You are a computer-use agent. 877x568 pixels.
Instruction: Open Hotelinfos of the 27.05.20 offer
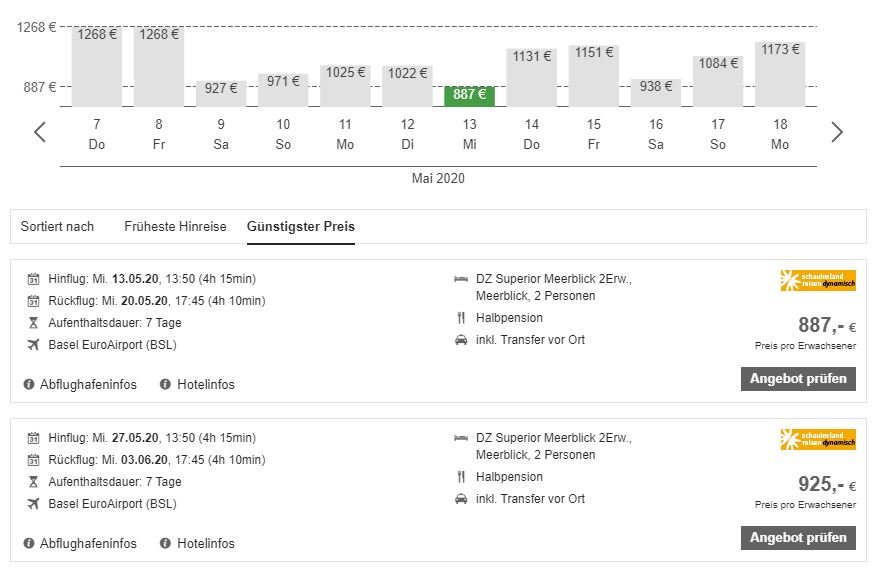pyautogui.click(x=205, y=543)
